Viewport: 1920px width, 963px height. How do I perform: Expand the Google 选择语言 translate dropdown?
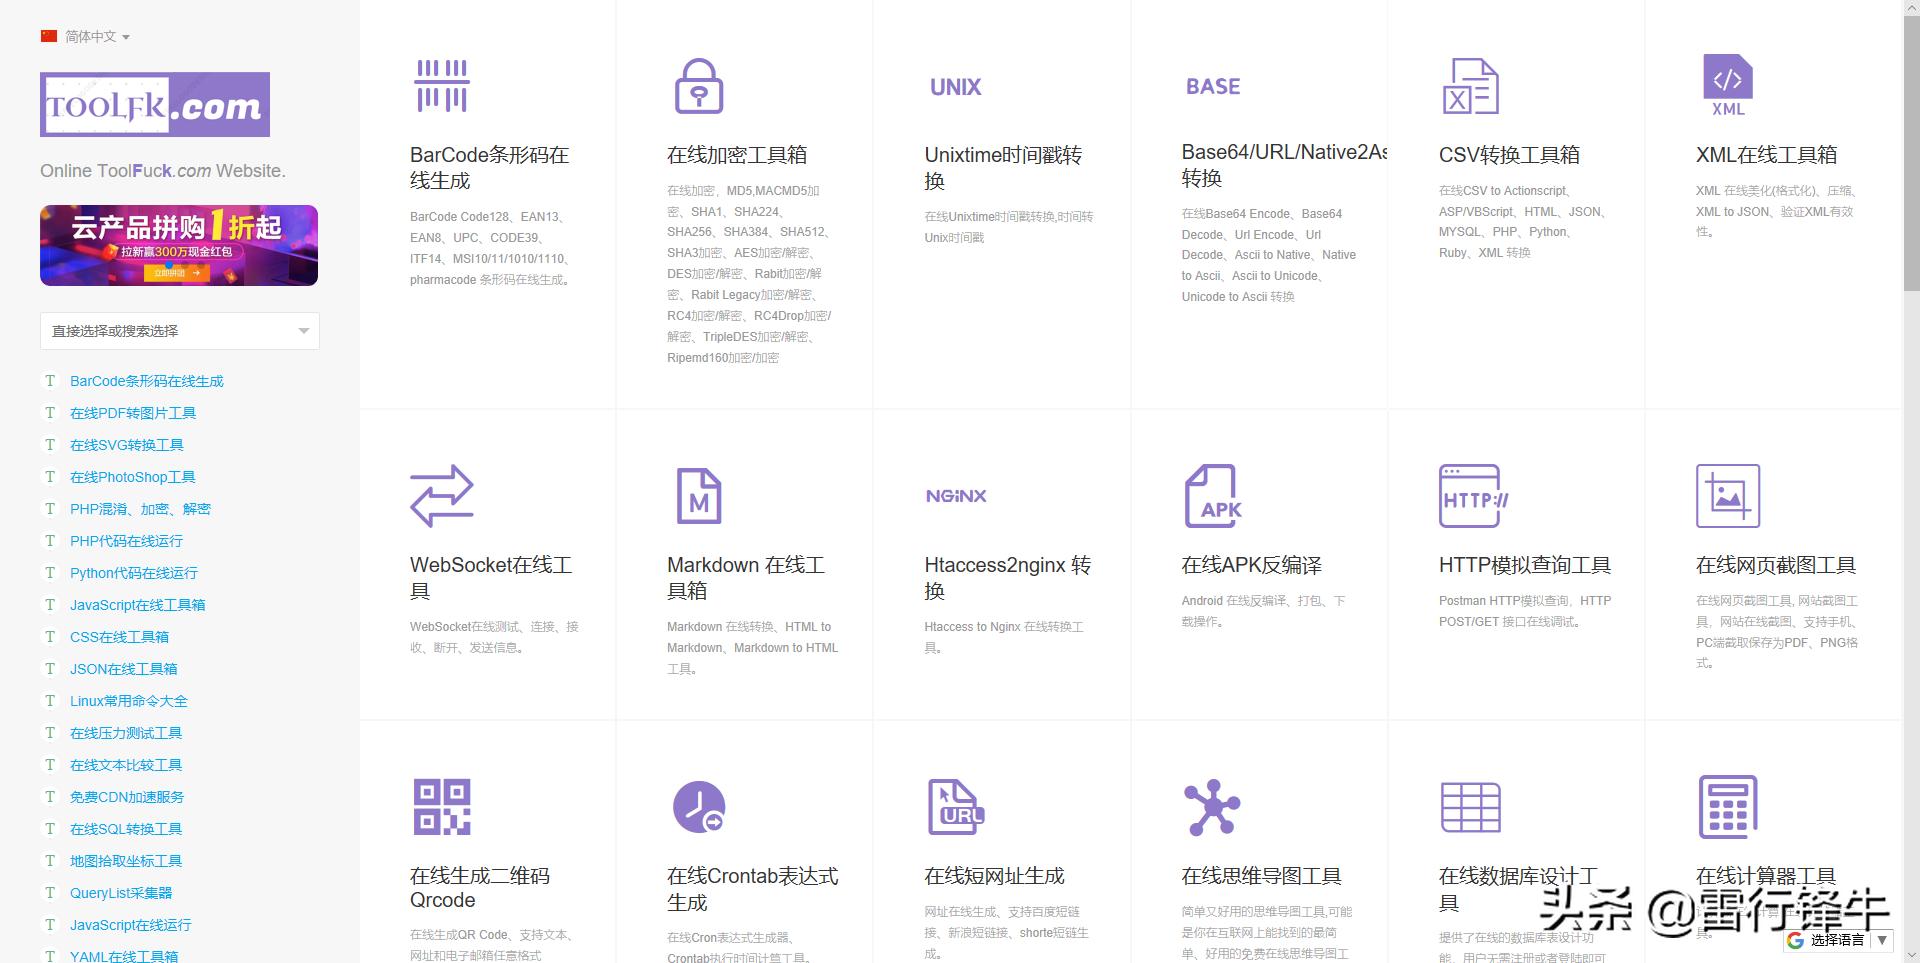pyautogui.click(x=1836, y=940)
